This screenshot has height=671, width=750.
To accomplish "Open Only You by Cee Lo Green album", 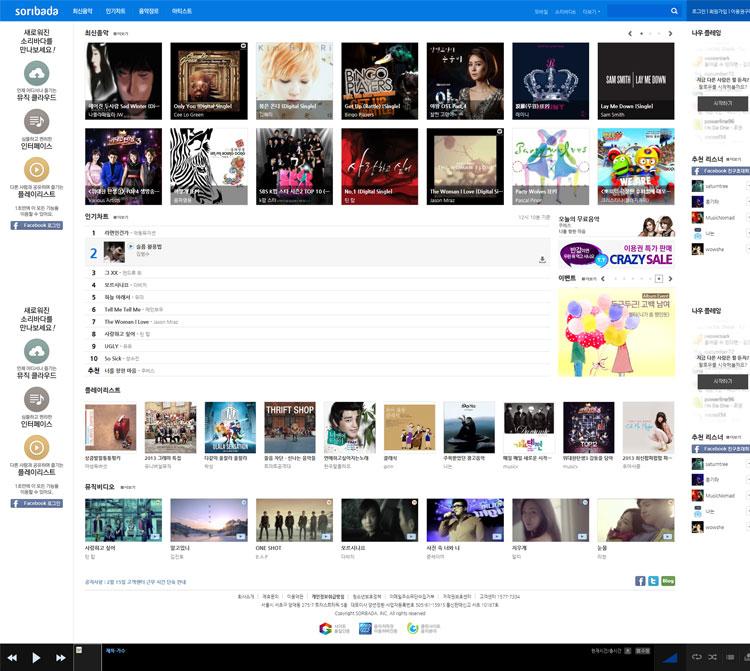I will 209,81.
